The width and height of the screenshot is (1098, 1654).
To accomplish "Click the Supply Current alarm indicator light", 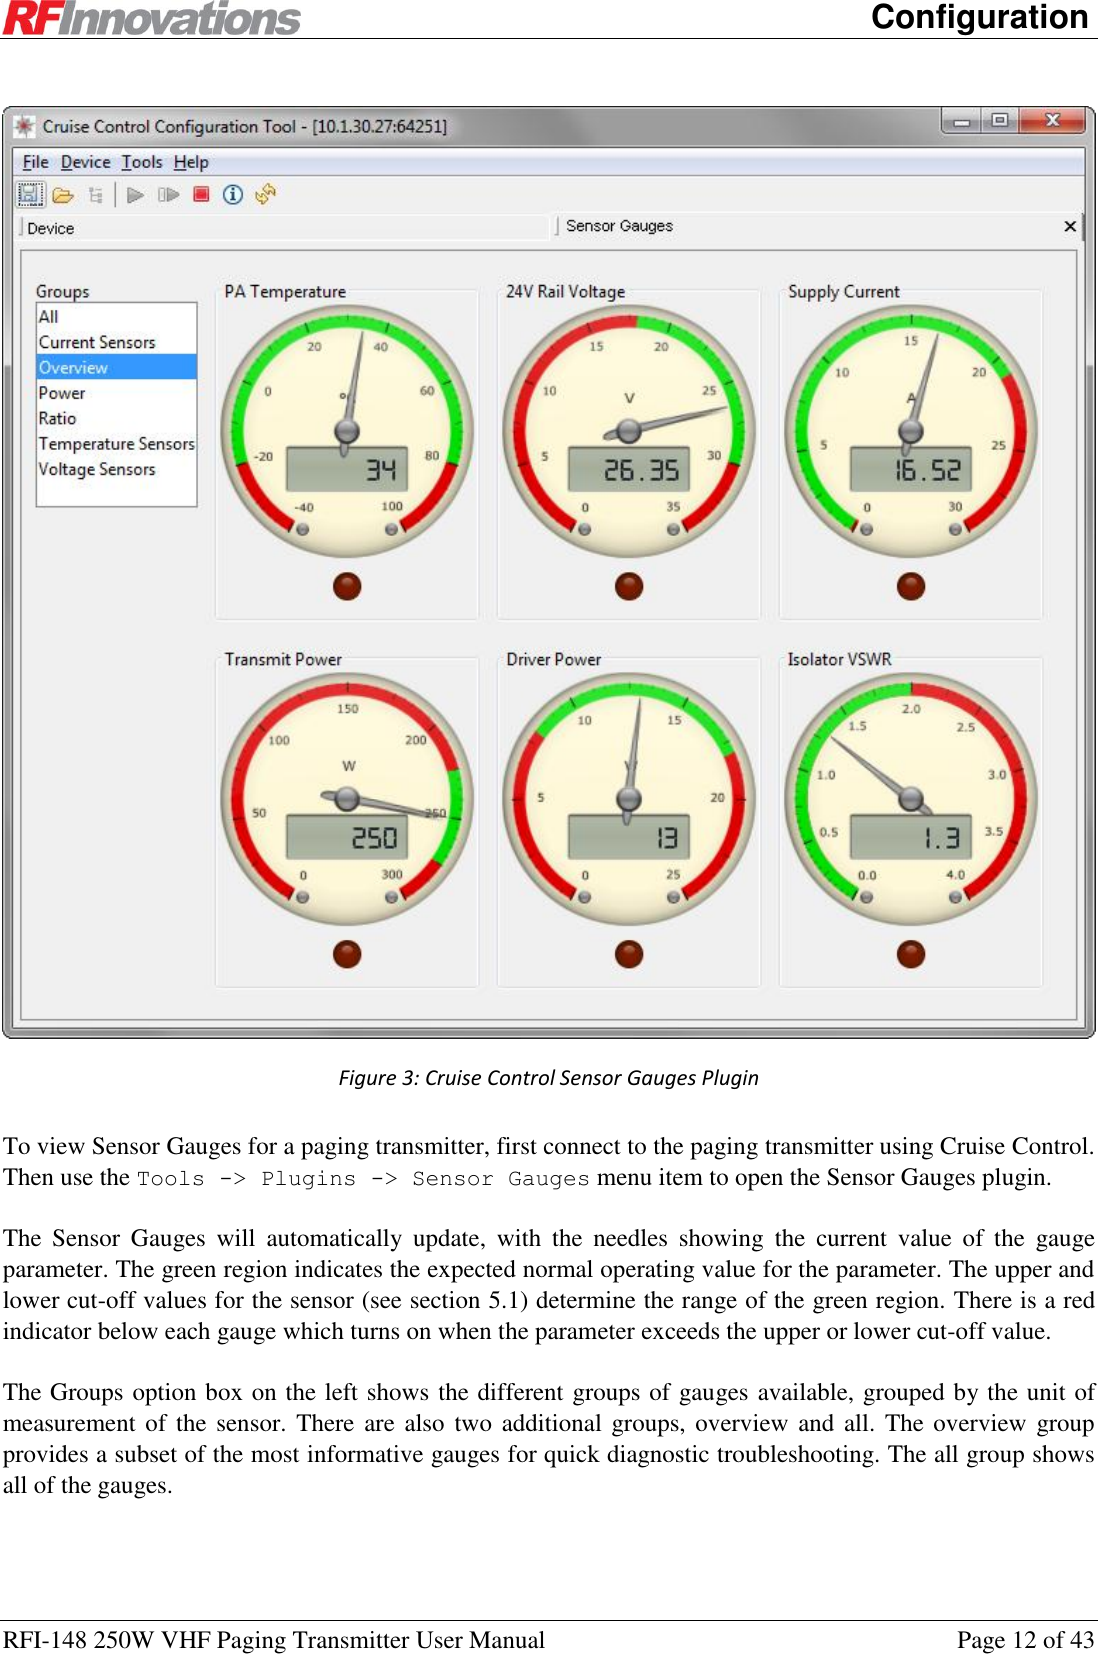I will pos(911,586).
